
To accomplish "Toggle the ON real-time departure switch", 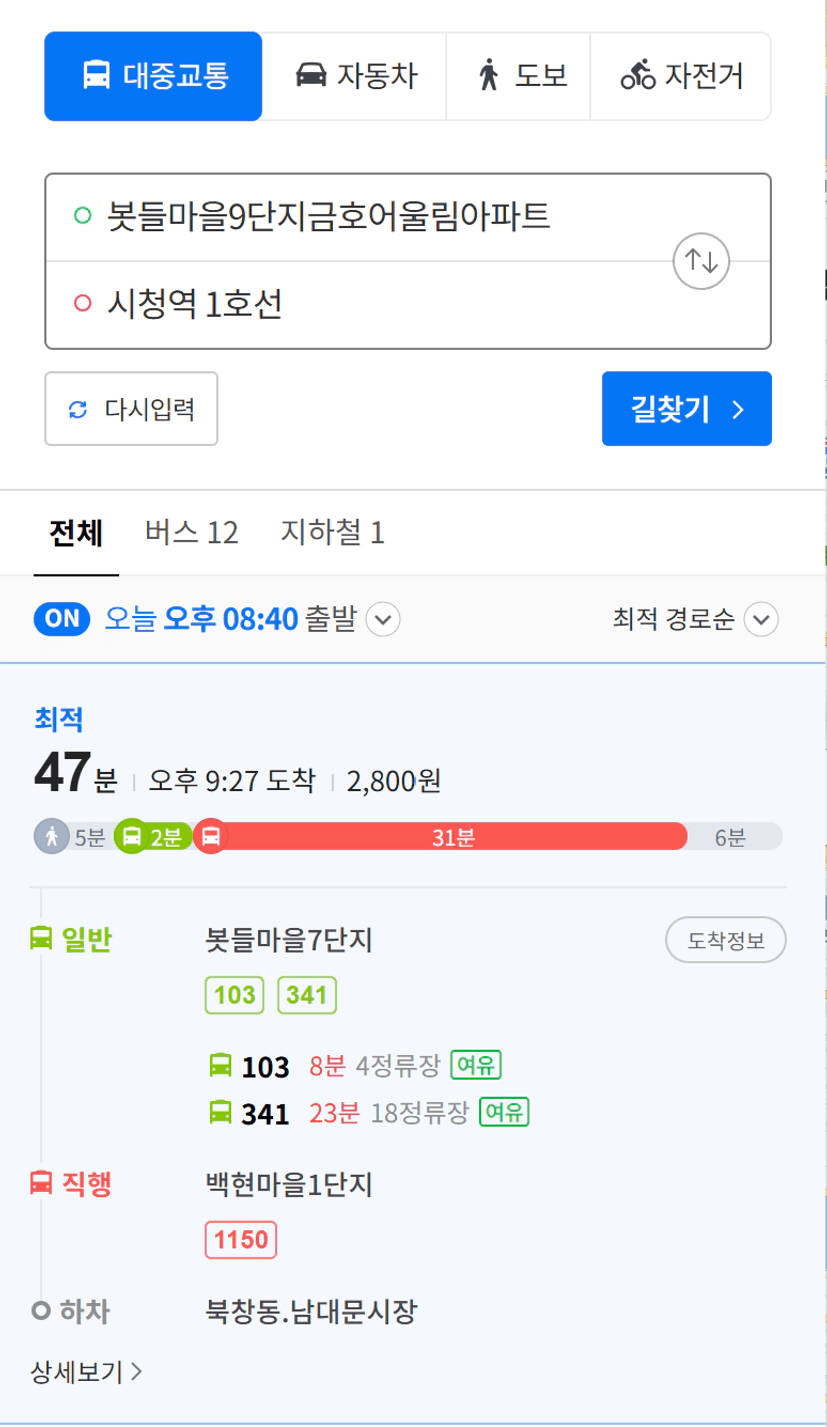I will [x=62, y=619].
